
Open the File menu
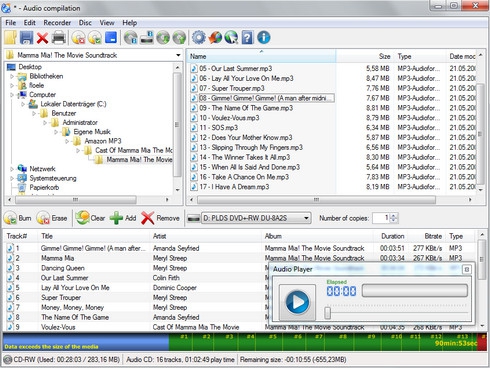click(x=11, y=23)
